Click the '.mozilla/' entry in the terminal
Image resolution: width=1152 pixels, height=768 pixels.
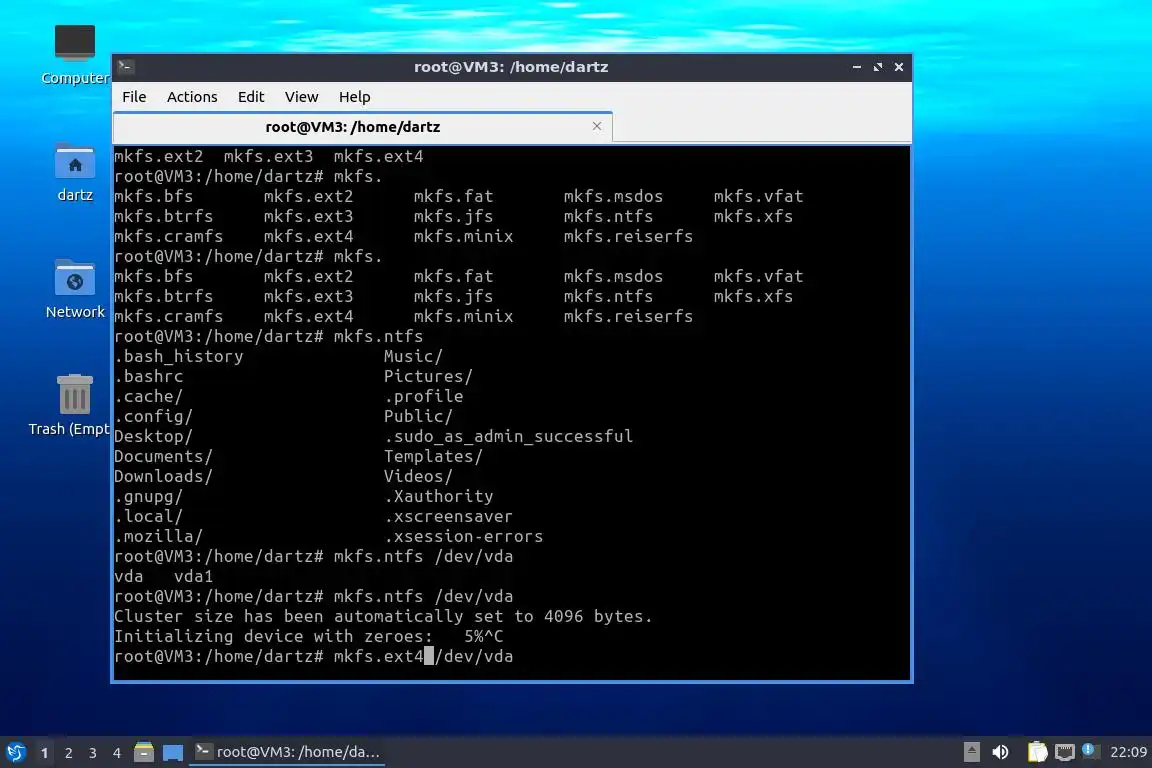(x=158, y=536)
